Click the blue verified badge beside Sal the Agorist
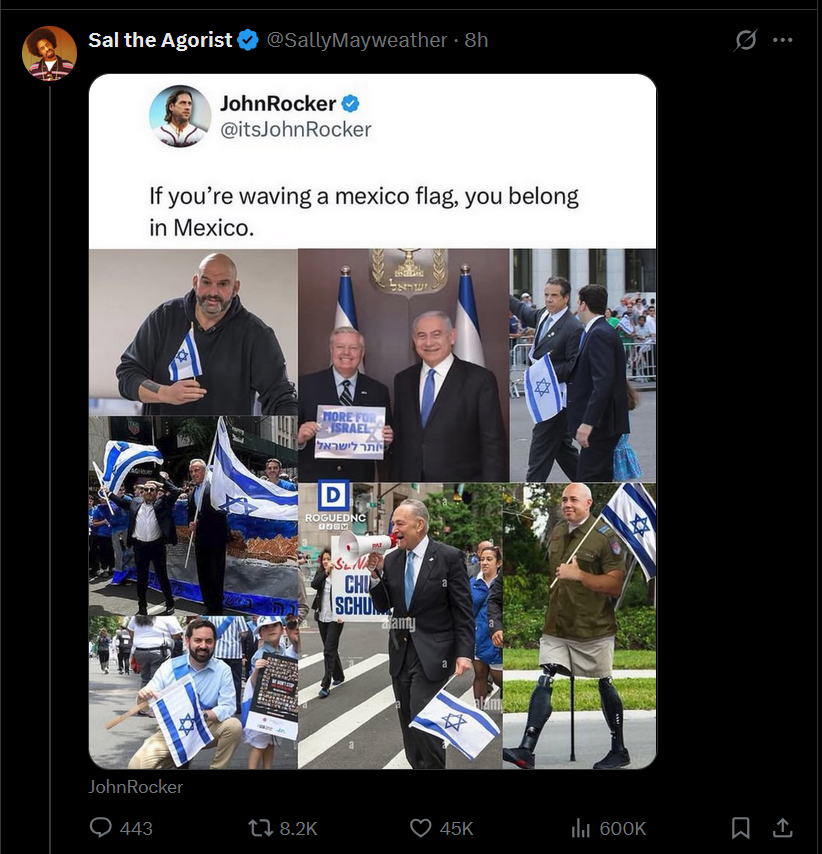This screenshot has width=822, height=854. pyautogui.click(x=249, y=40)
